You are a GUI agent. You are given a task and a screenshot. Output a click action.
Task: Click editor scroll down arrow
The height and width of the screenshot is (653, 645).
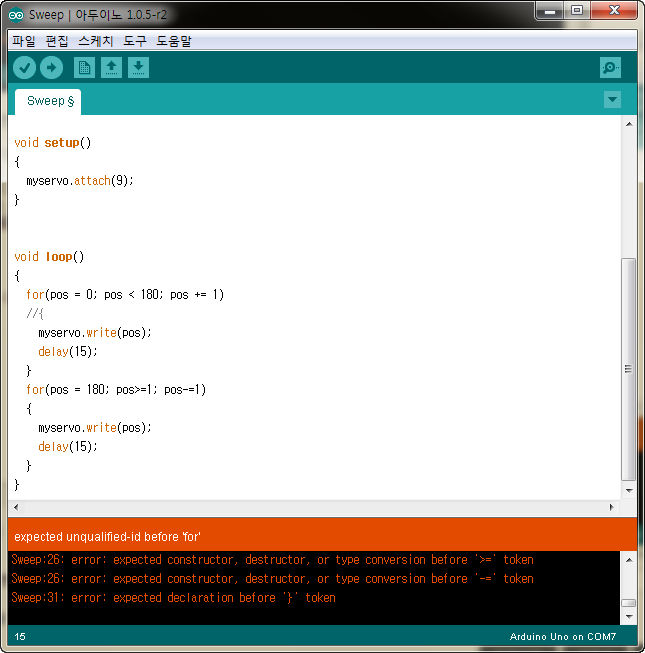click(629, 491)
